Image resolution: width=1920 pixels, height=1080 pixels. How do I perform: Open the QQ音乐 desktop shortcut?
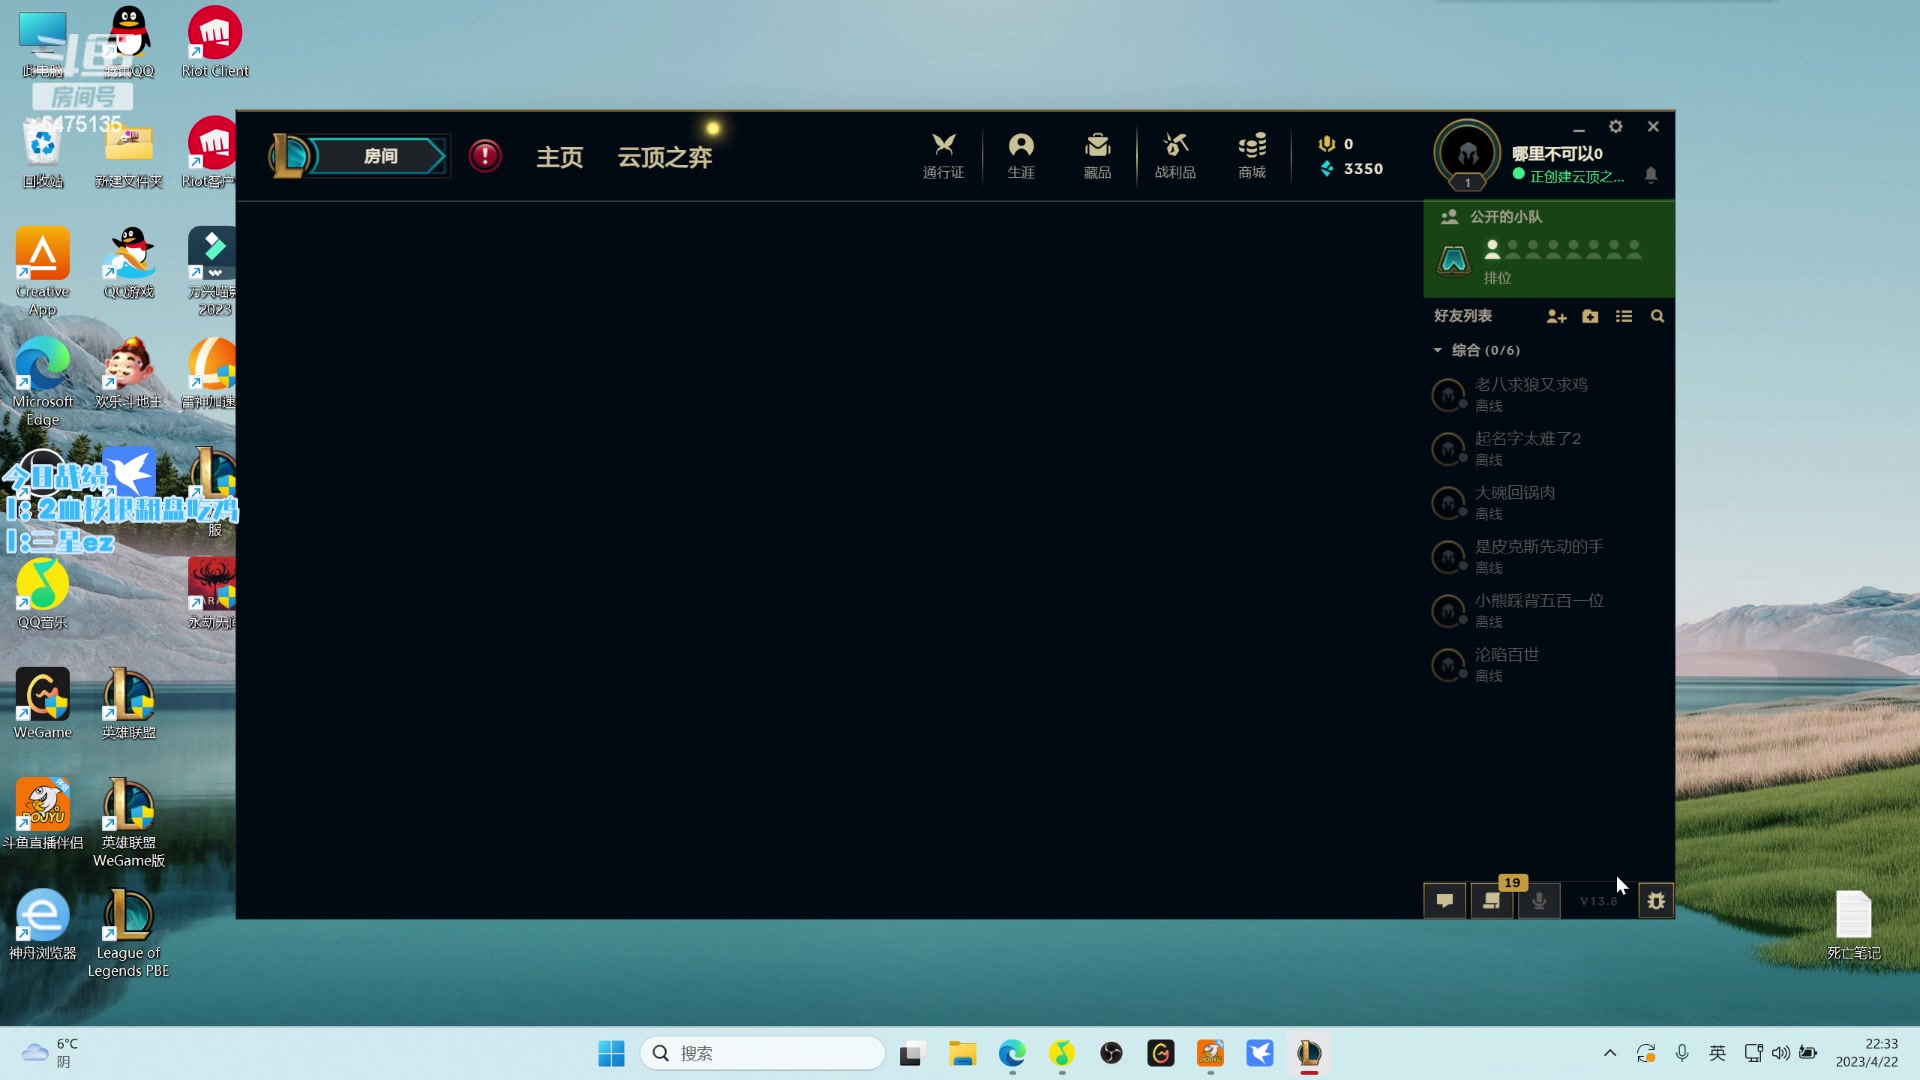[43, 594]
